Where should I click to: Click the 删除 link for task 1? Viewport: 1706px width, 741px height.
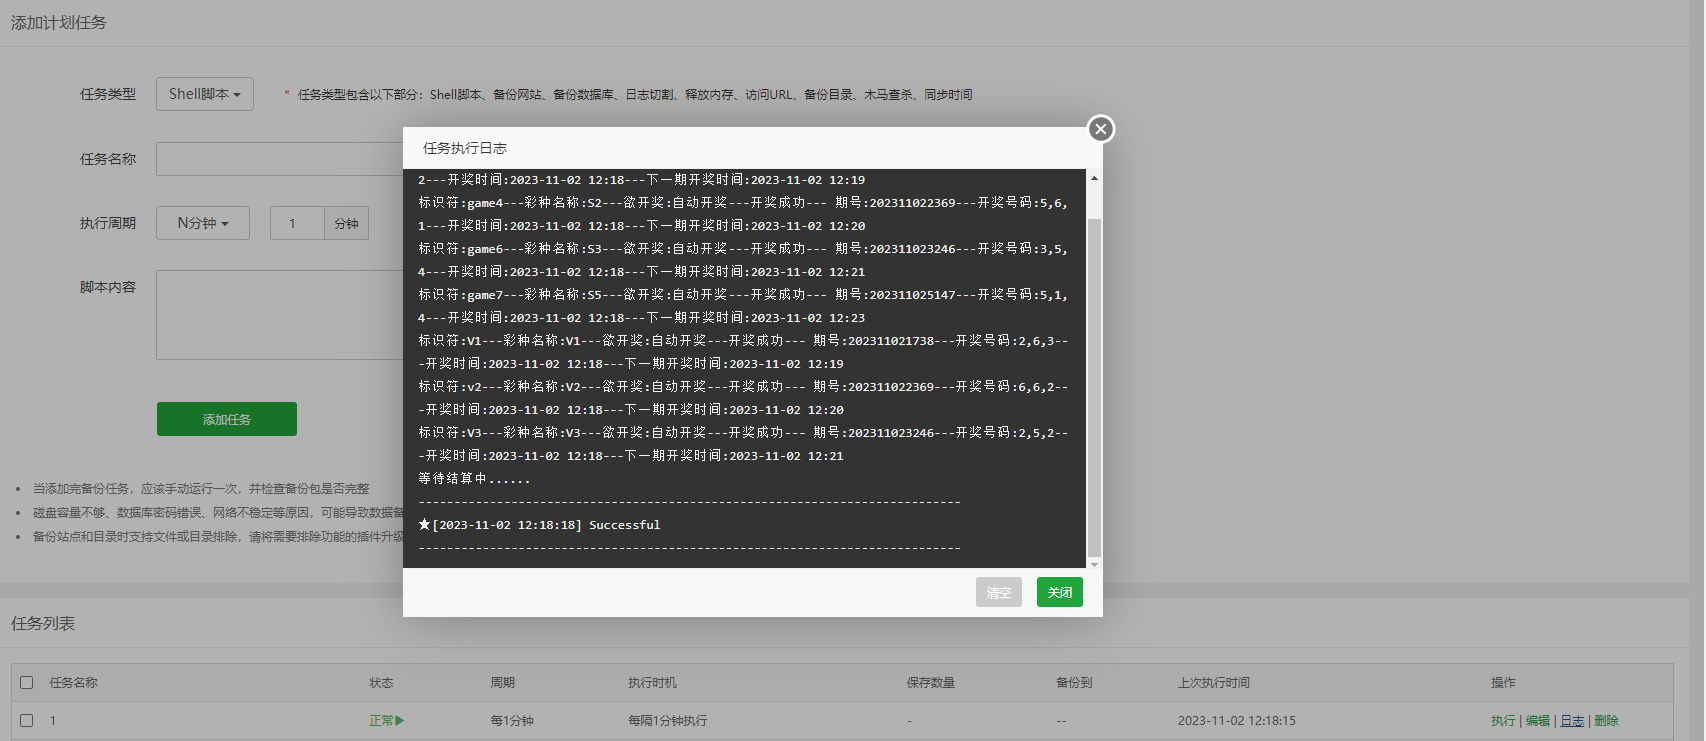1606,720
